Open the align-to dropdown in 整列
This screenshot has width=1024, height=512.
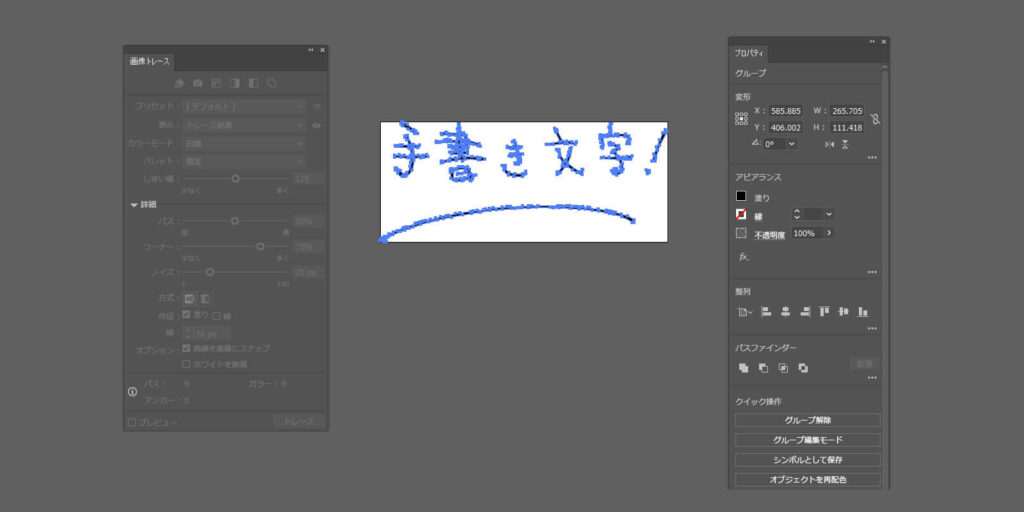click(x=744, y=312)
